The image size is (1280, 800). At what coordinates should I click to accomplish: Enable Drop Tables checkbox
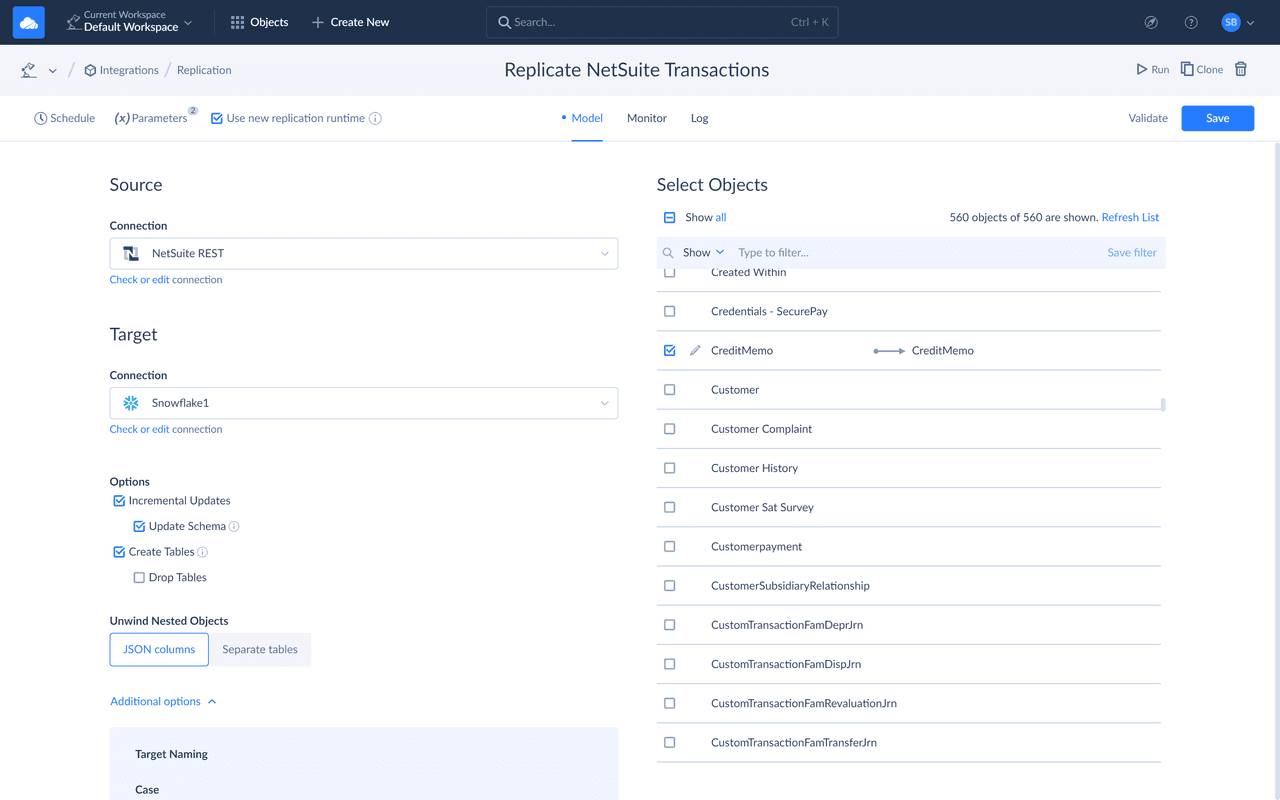click(x=139, y=578)
